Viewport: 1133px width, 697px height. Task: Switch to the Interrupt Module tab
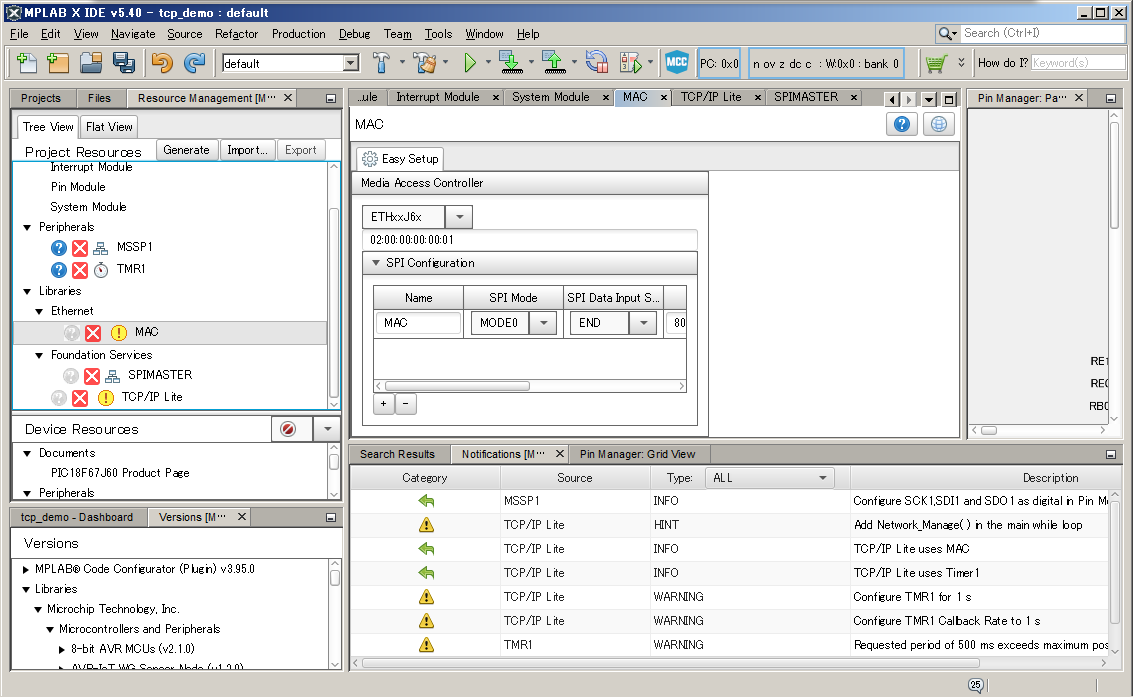tap(438, 97)
